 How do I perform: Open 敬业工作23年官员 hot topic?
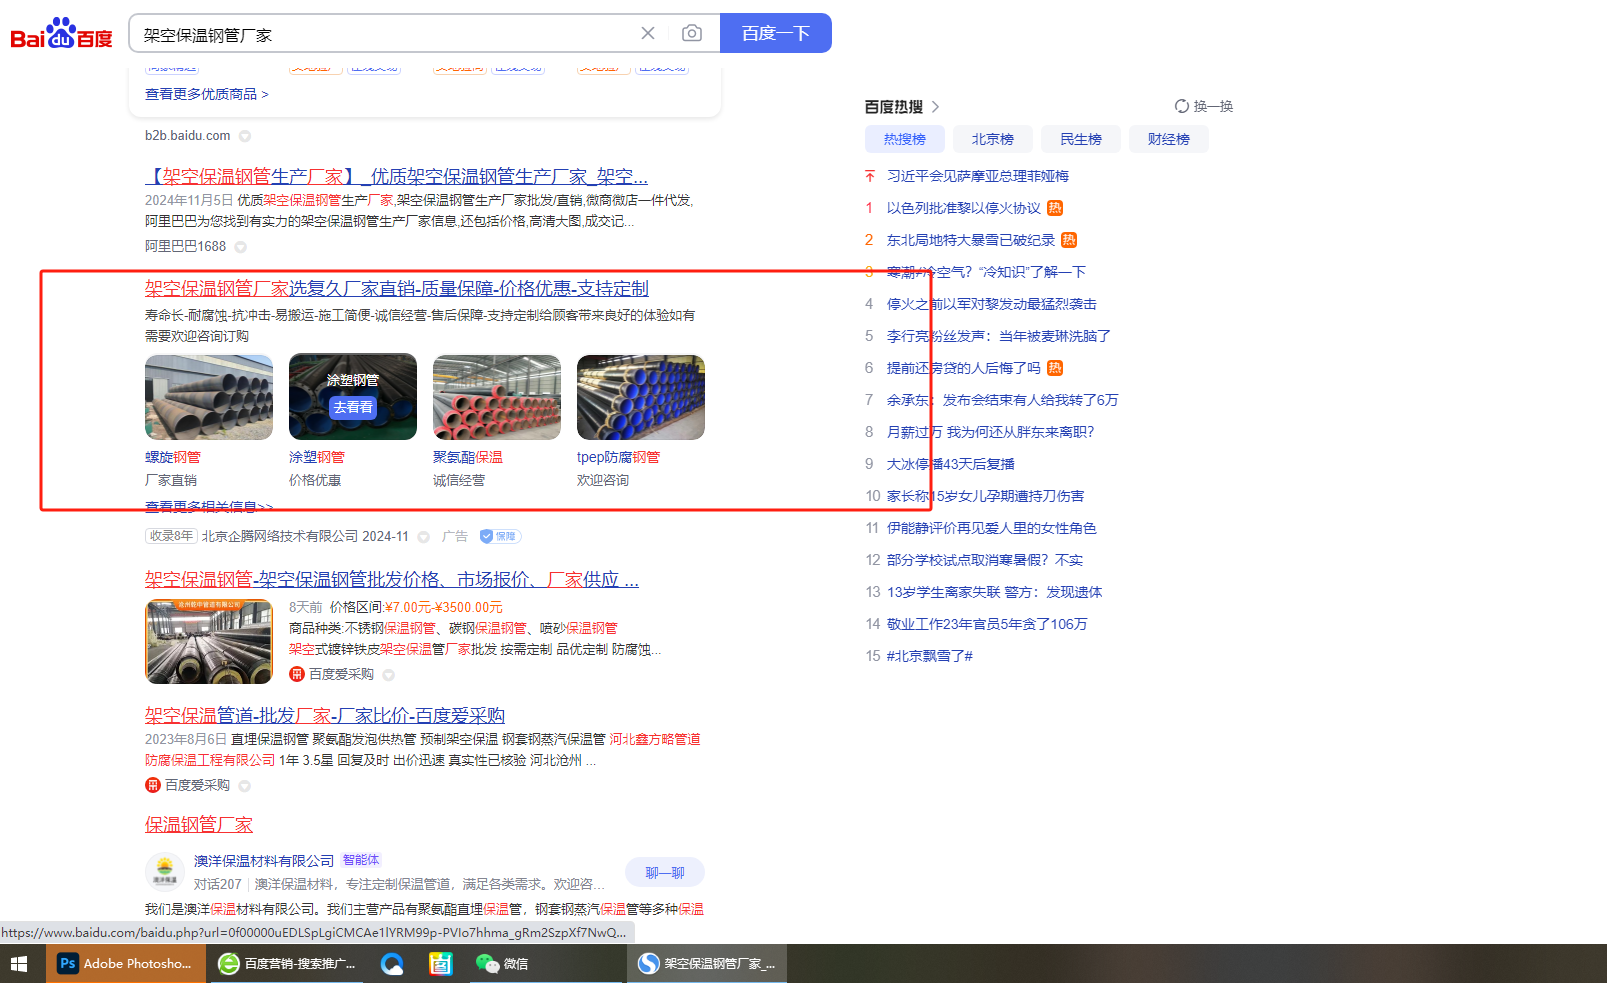pos(987,624)
